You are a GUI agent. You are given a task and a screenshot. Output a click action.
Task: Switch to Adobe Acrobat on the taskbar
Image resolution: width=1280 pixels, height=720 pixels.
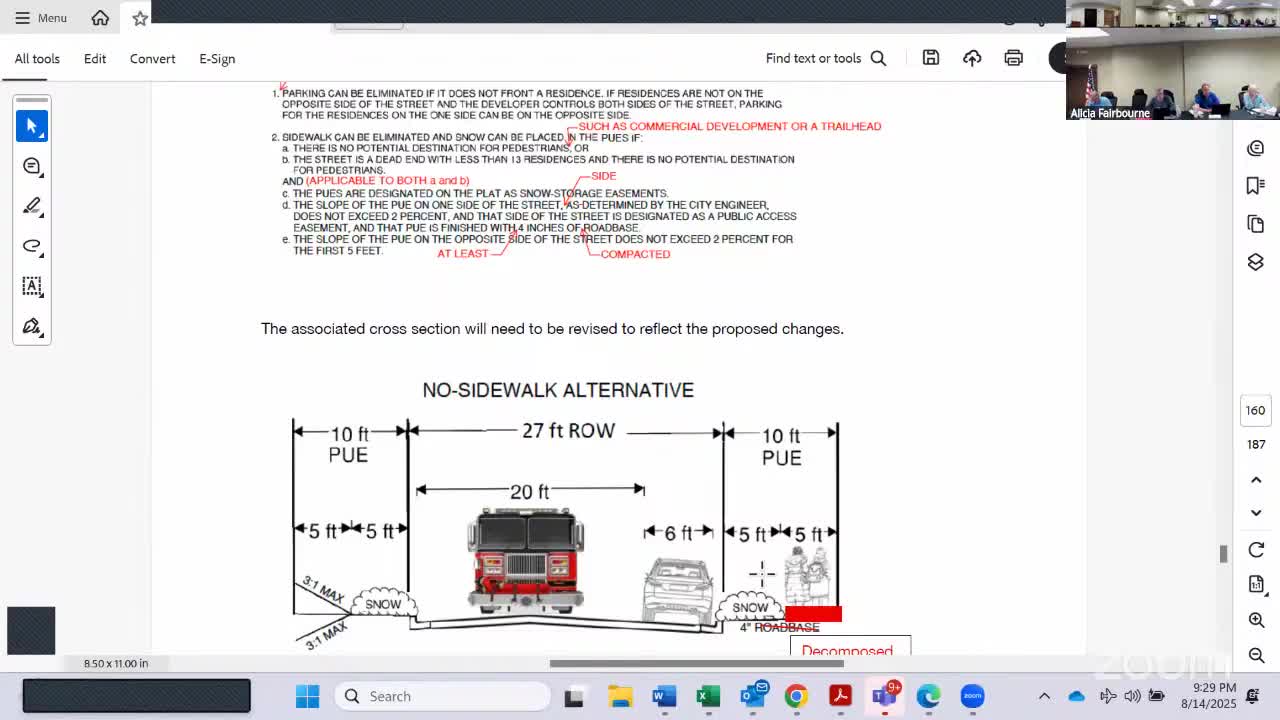pos(840,696)
